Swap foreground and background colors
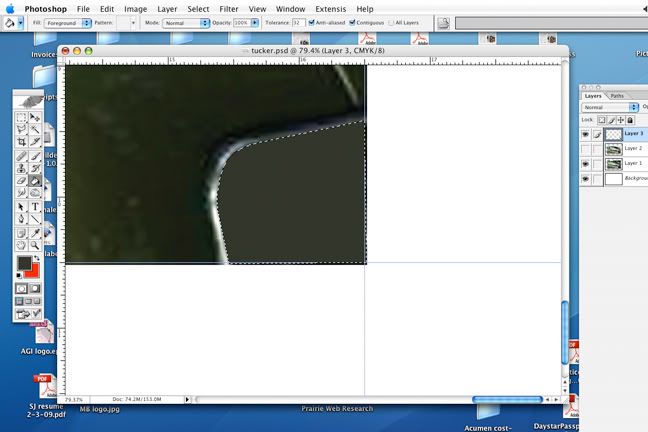Viewport: 648px width, 432px height. tap(37, 258)
